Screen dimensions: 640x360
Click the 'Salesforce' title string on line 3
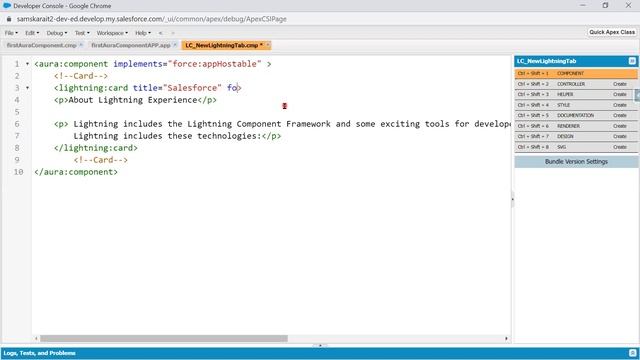pos(192,88)
